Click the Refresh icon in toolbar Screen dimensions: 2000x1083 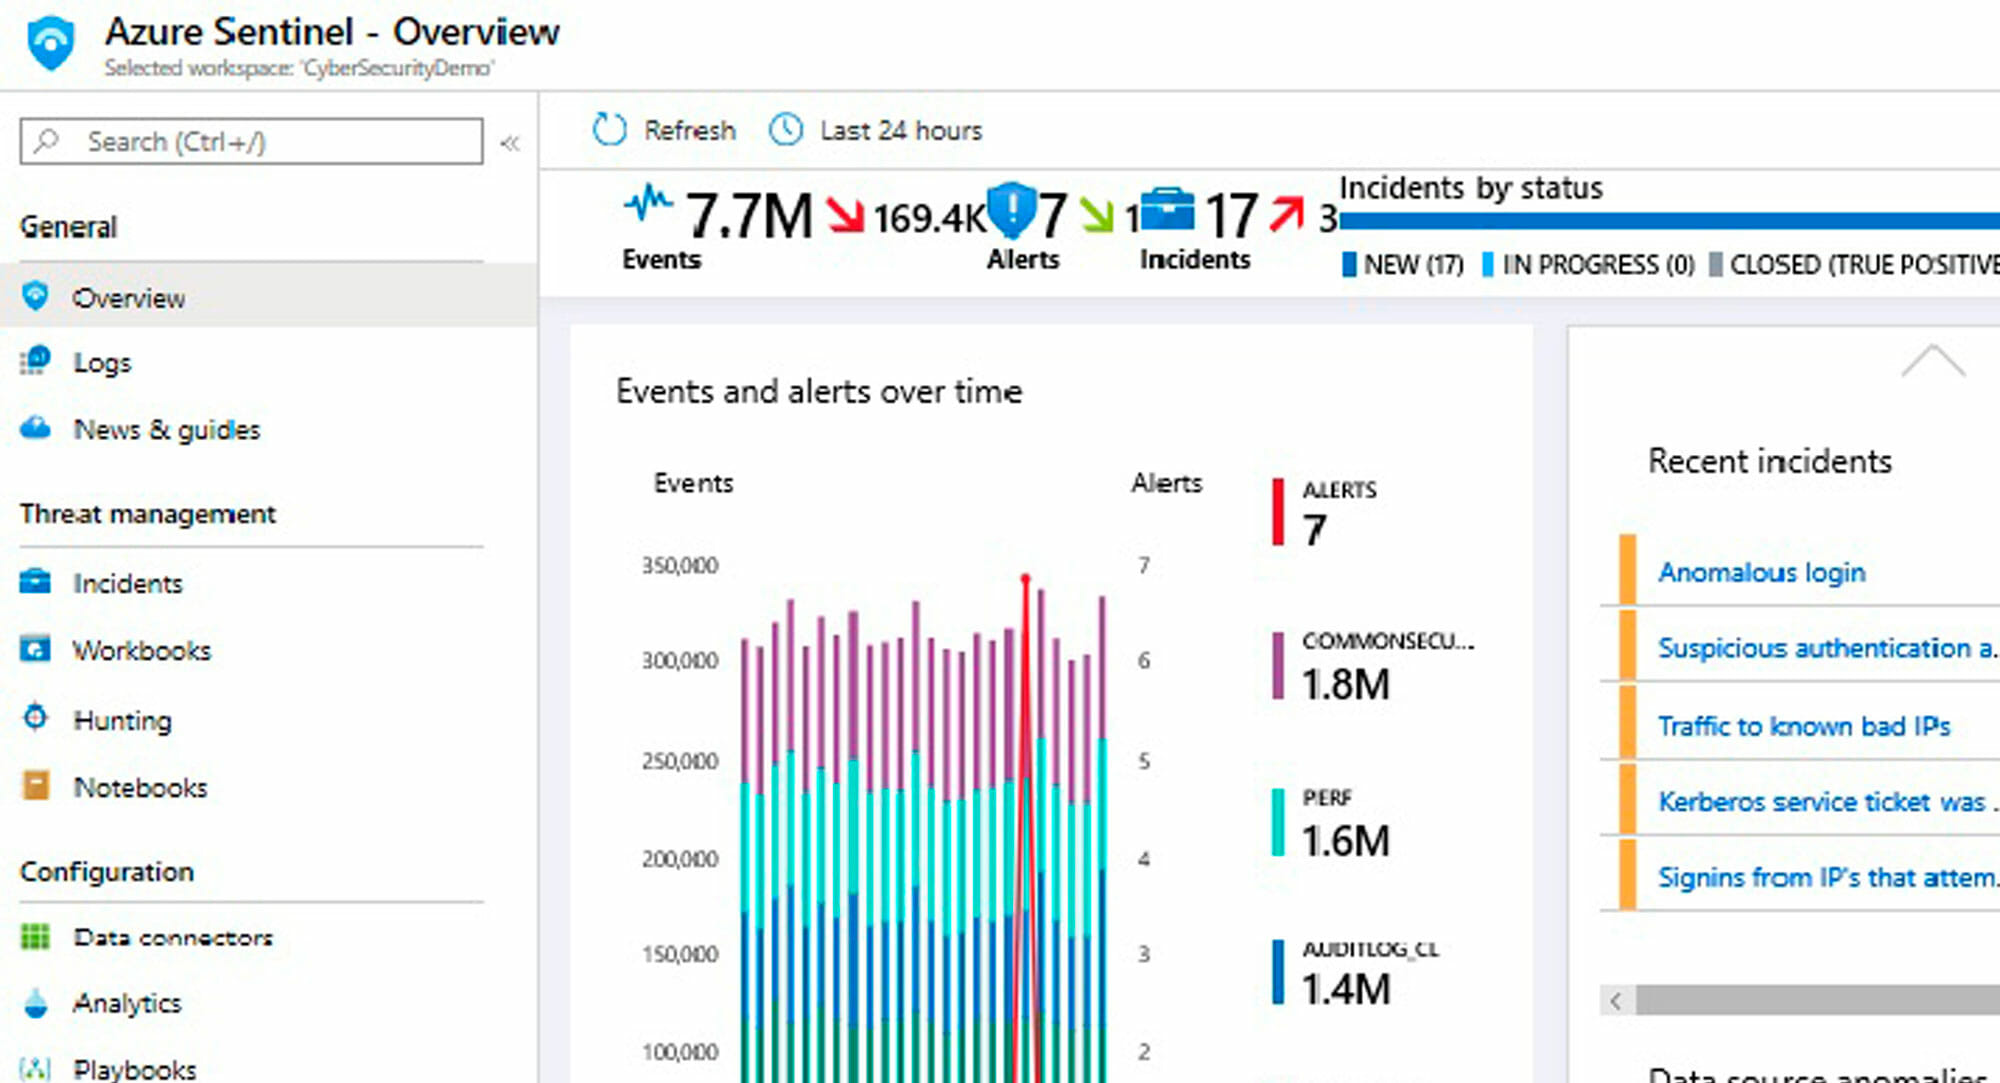pyautogui.click(x=609, y=130)
